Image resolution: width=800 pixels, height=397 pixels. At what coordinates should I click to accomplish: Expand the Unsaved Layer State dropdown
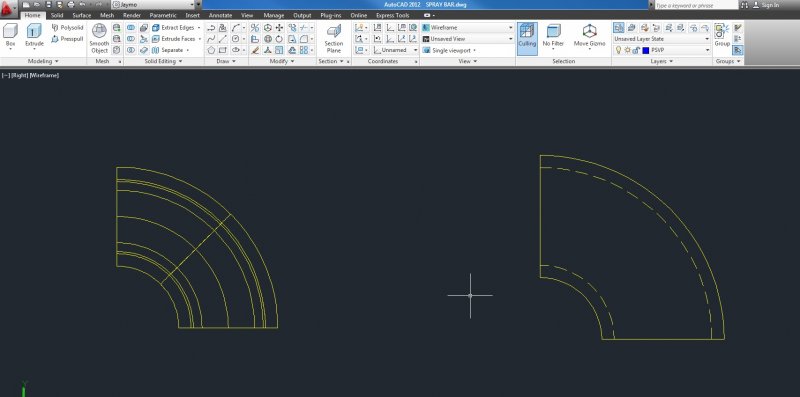[x=662, y=39]
